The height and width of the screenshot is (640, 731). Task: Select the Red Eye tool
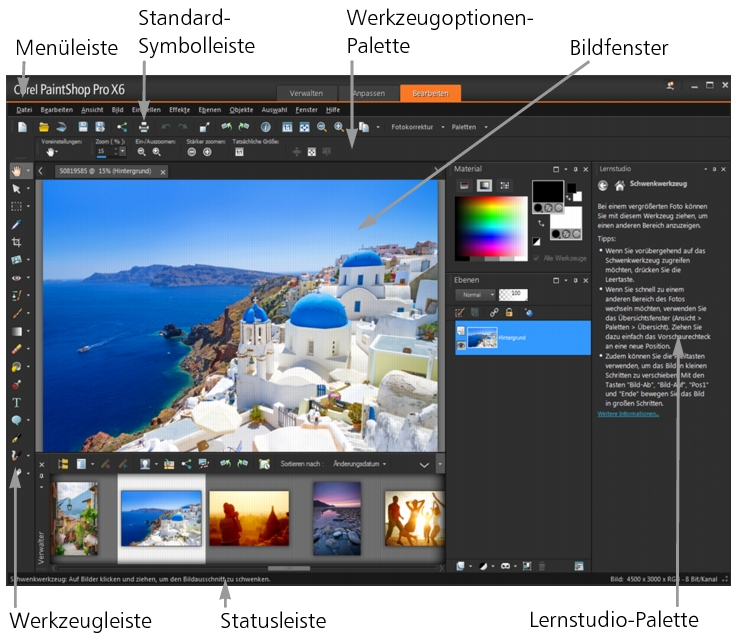16,279
